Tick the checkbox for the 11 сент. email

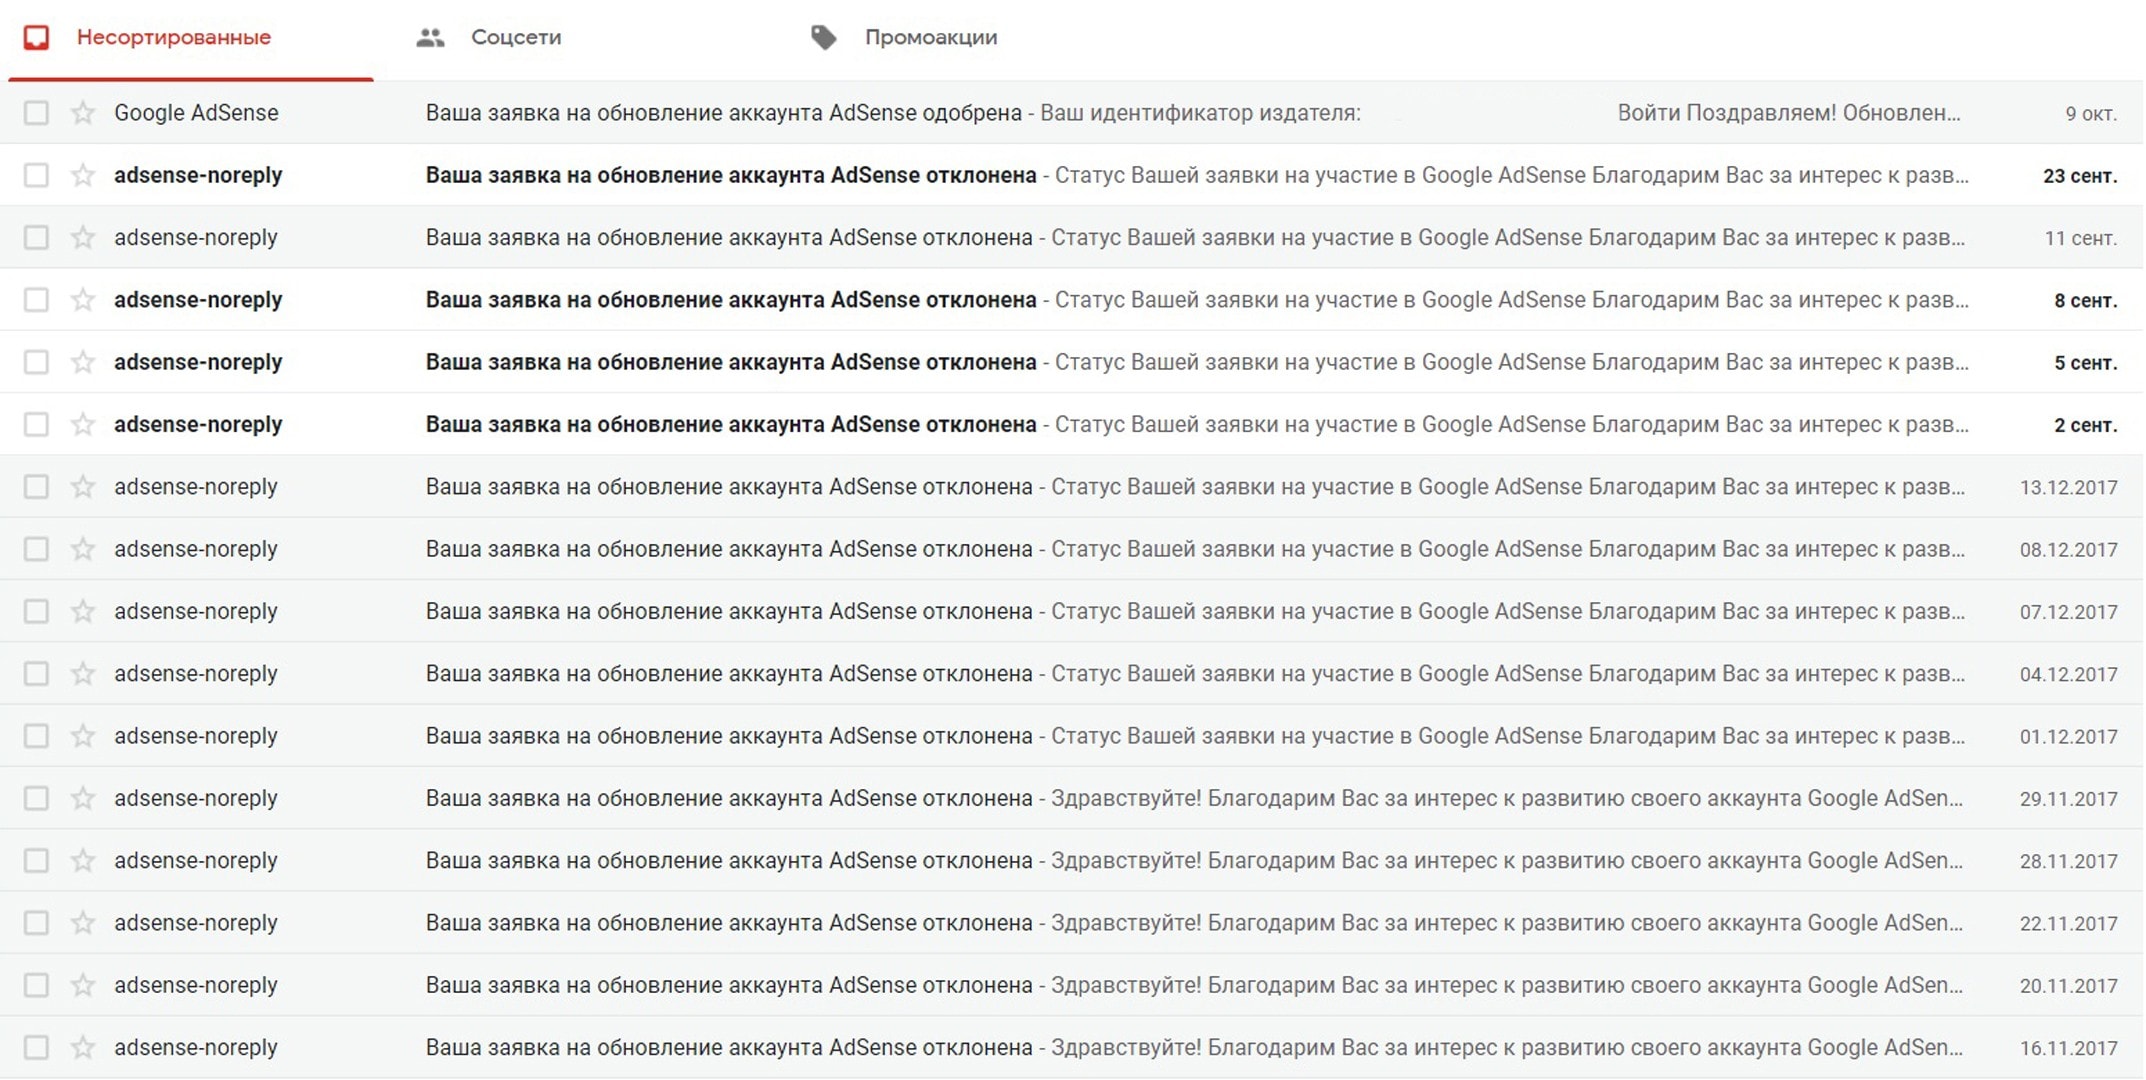click(36, 237)
